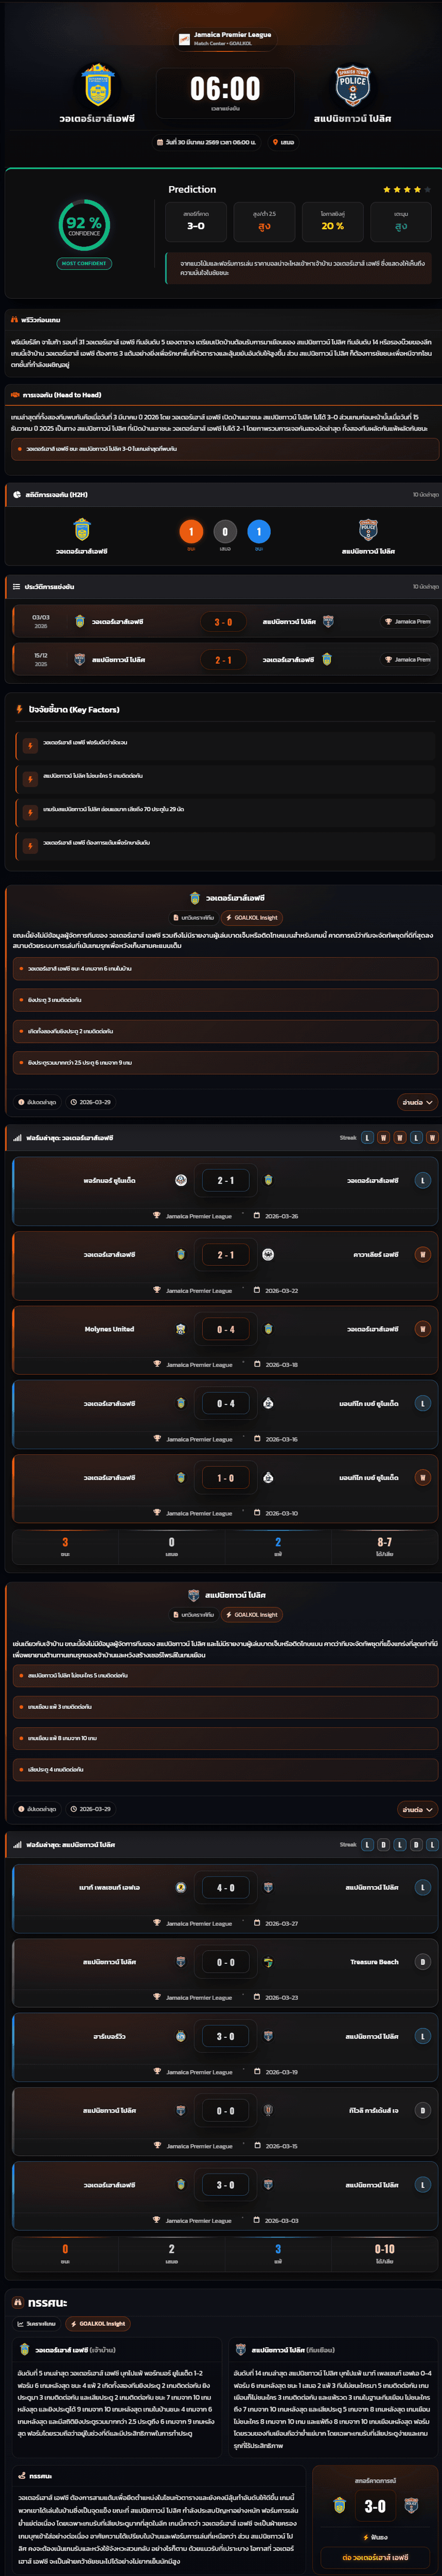Click the calendar icon beside the match date

click(x=160, y=142)
